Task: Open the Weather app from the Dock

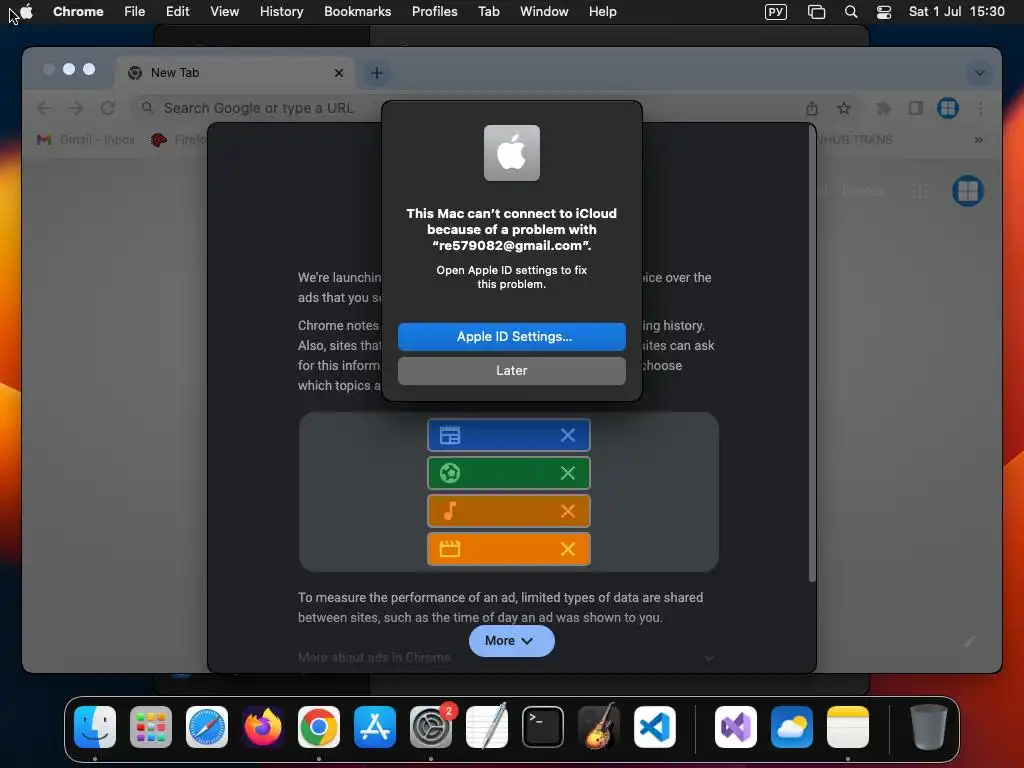Action: click(792, 727)
